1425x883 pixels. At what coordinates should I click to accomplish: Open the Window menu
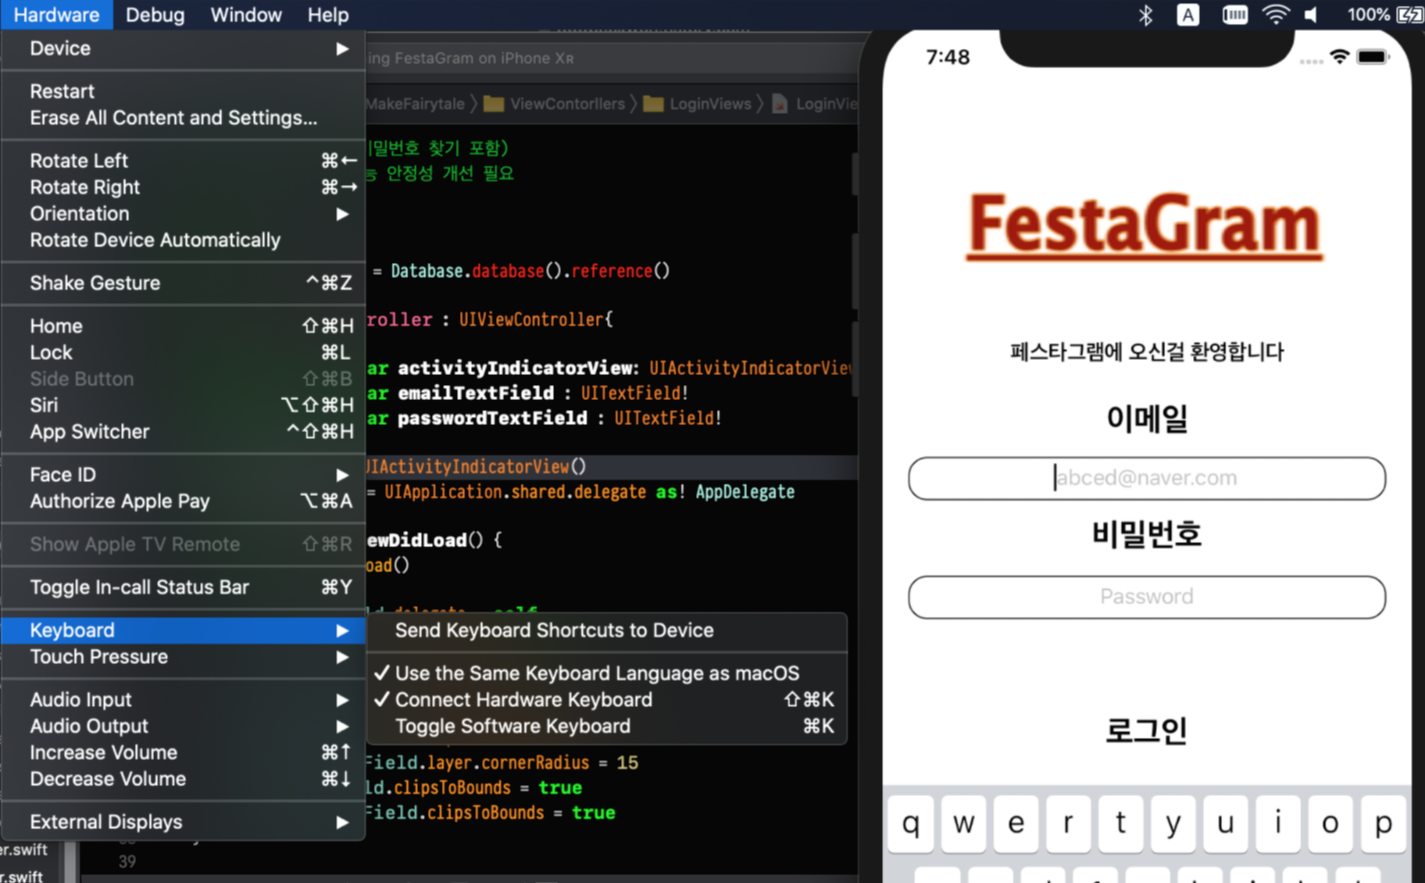[246, 15]
